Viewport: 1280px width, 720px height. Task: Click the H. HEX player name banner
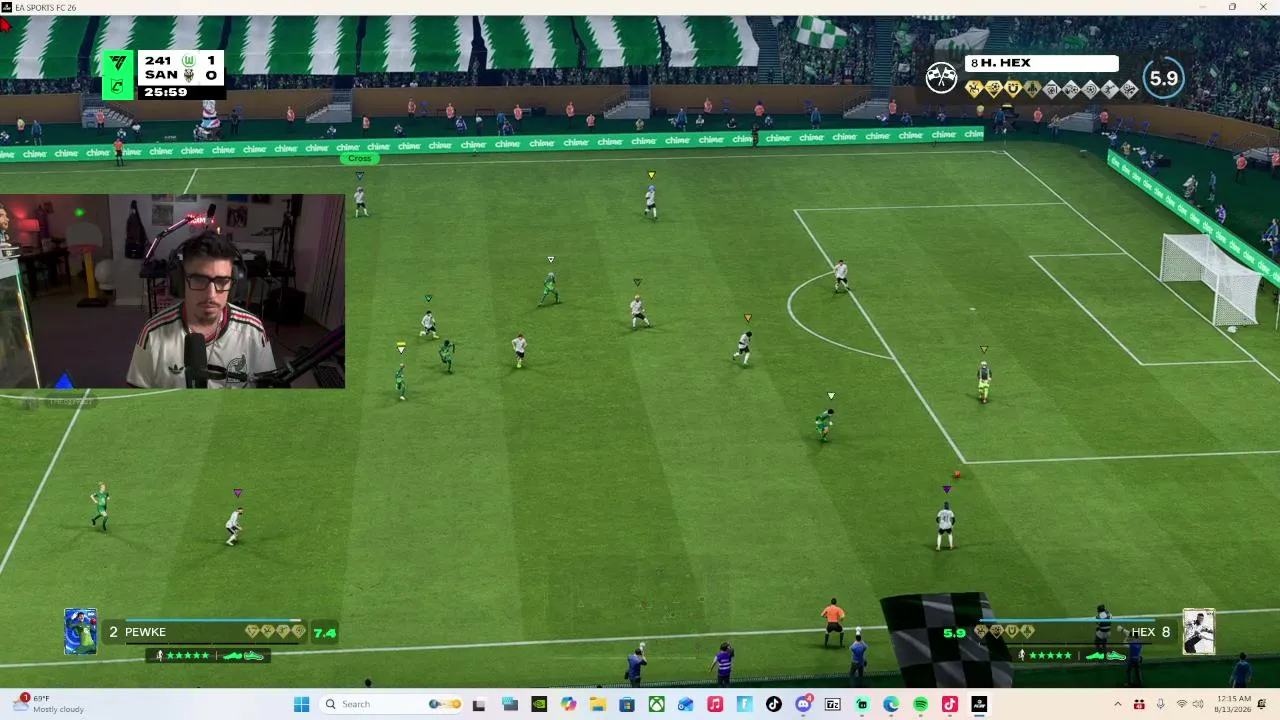click(x=1041, y=63)
